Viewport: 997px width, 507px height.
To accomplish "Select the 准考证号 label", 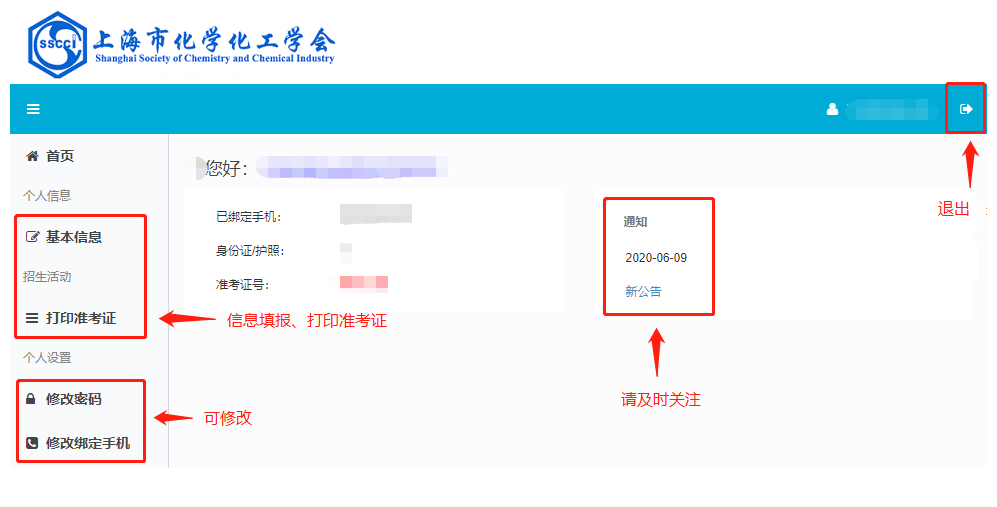I will [x=242, y=284].
